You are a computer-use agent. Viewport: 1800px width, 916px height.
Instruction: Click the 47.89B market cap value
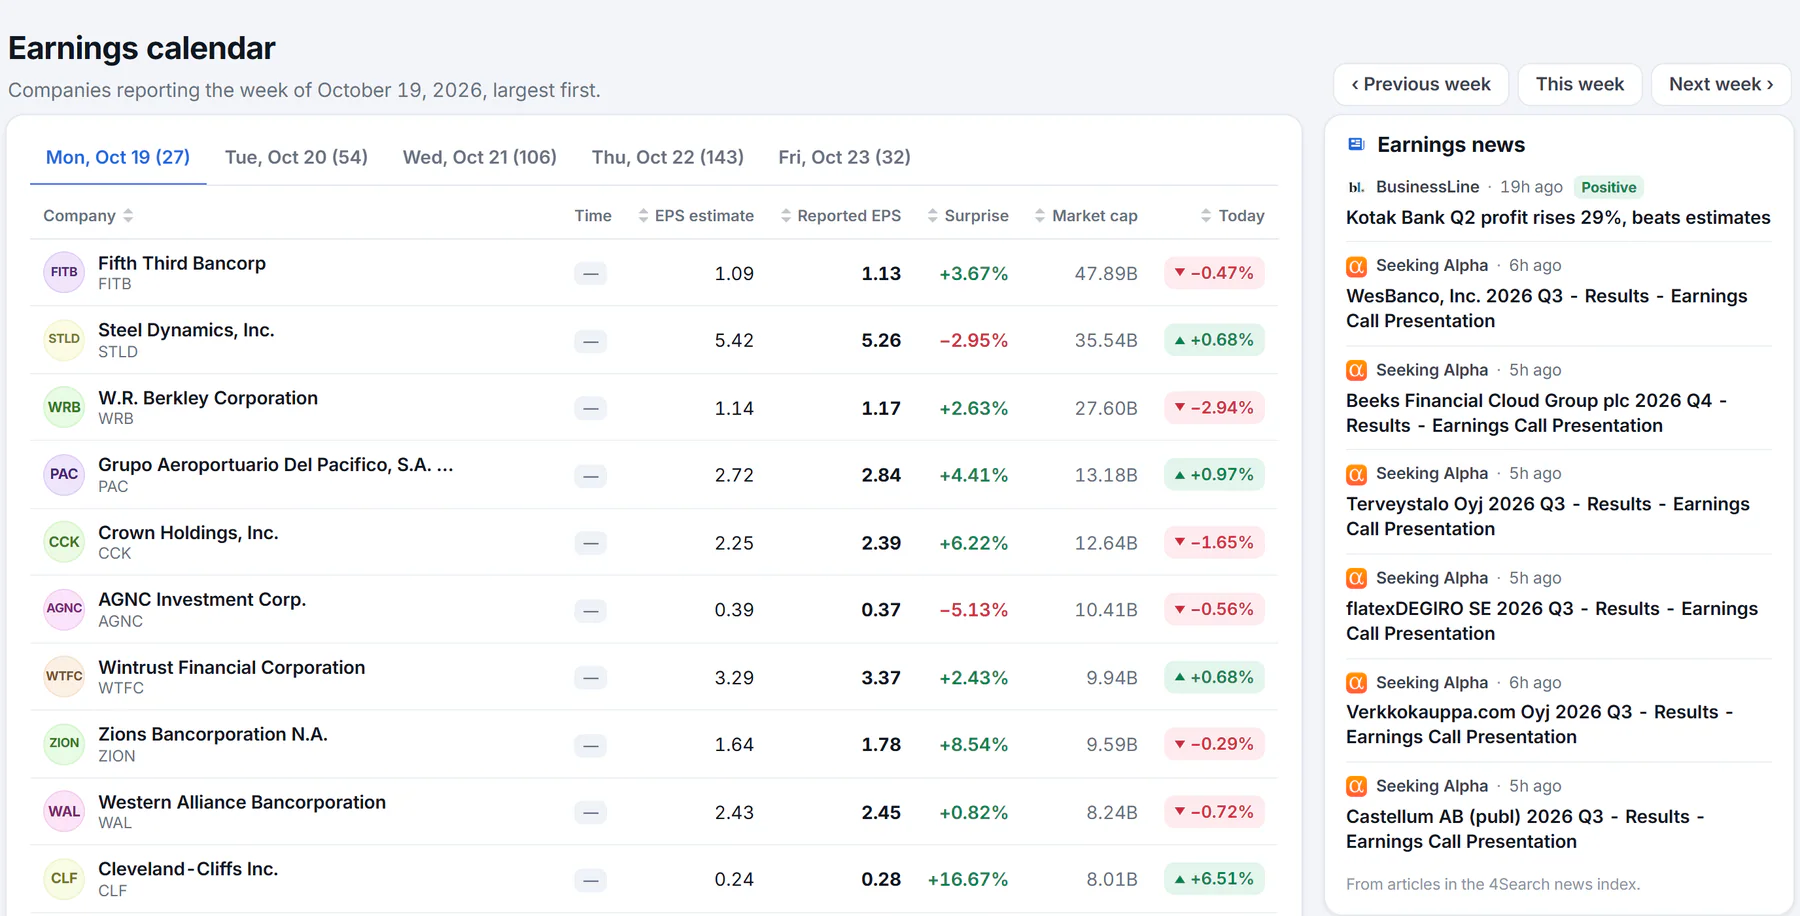[x=1106, y=274]
